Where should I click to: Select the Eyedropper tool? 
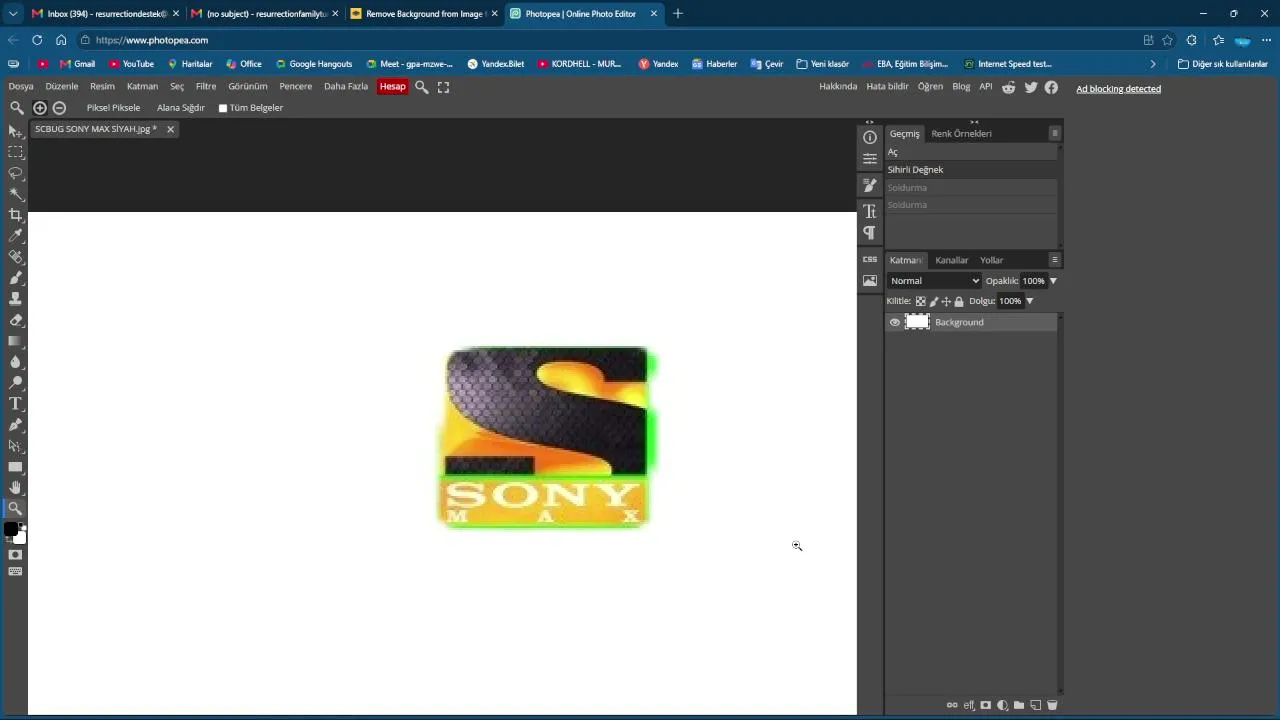15,236
